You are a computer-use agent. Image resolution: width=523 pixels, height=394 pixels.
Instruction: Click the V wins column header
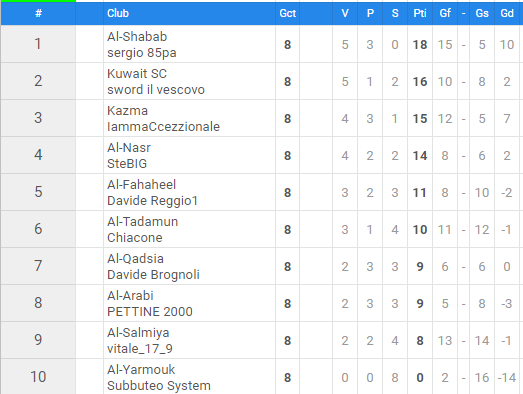coord(345,13)
